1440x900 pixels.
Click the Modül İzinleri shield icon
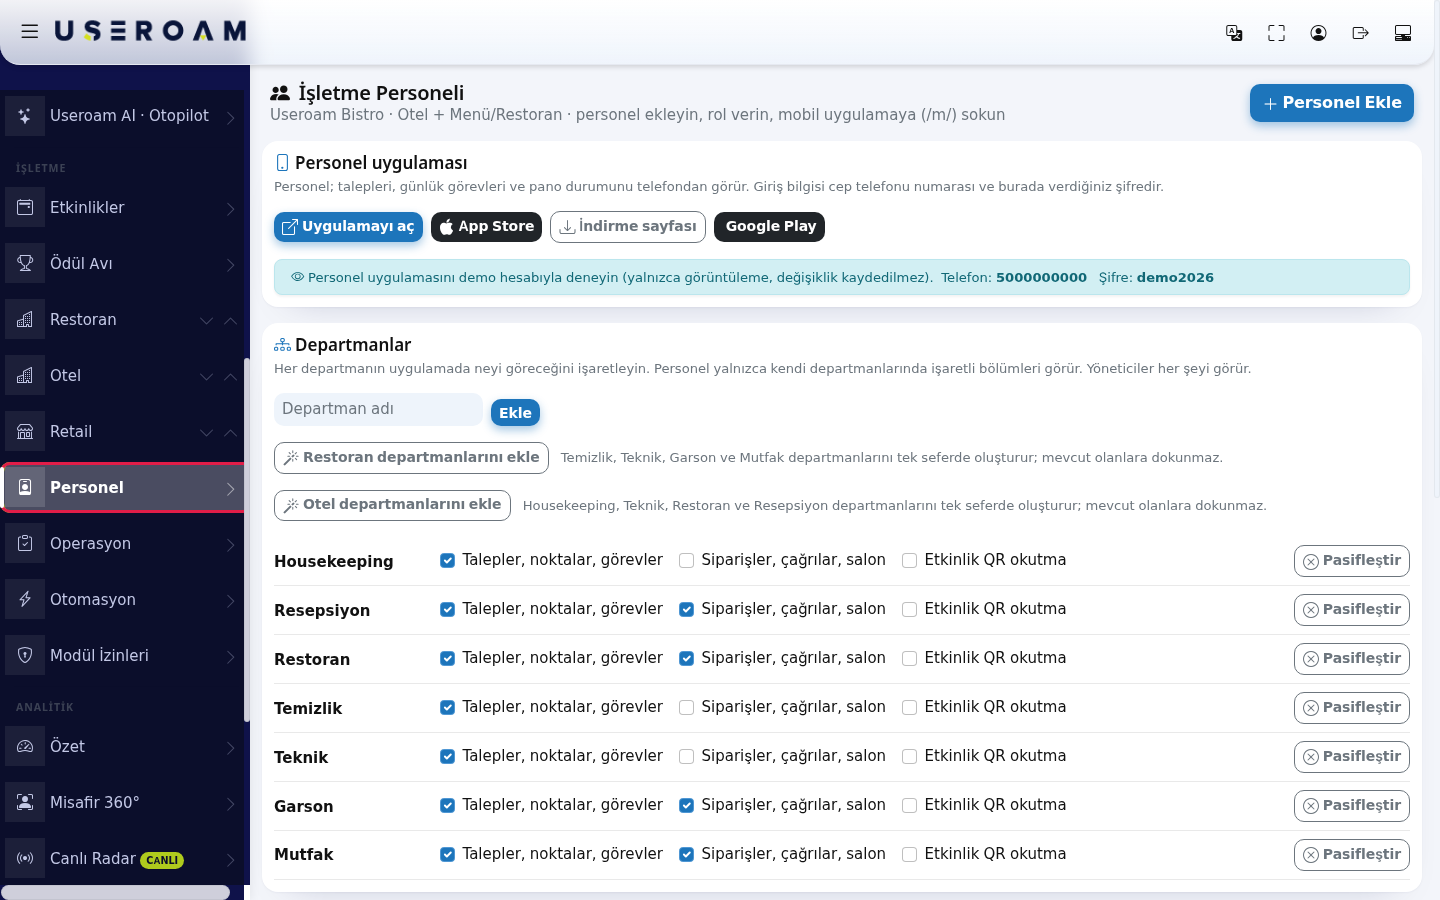pyautogui.click(x=25, y=656)
